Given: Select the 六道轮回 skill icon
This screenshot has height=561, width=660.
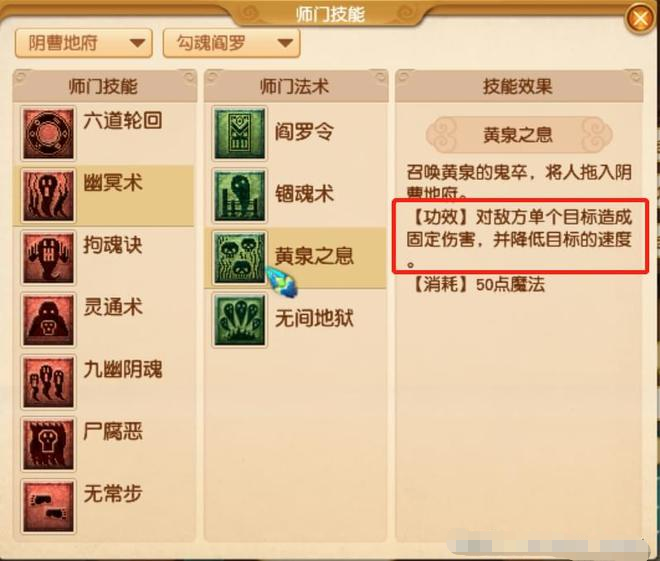Looking at the screenshot, I should (48, 134).
